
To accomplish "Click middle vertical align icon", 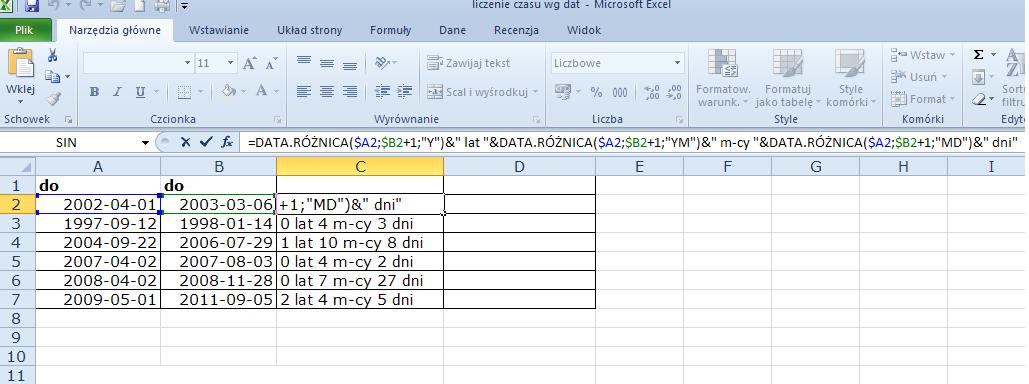I will point(327,63).
